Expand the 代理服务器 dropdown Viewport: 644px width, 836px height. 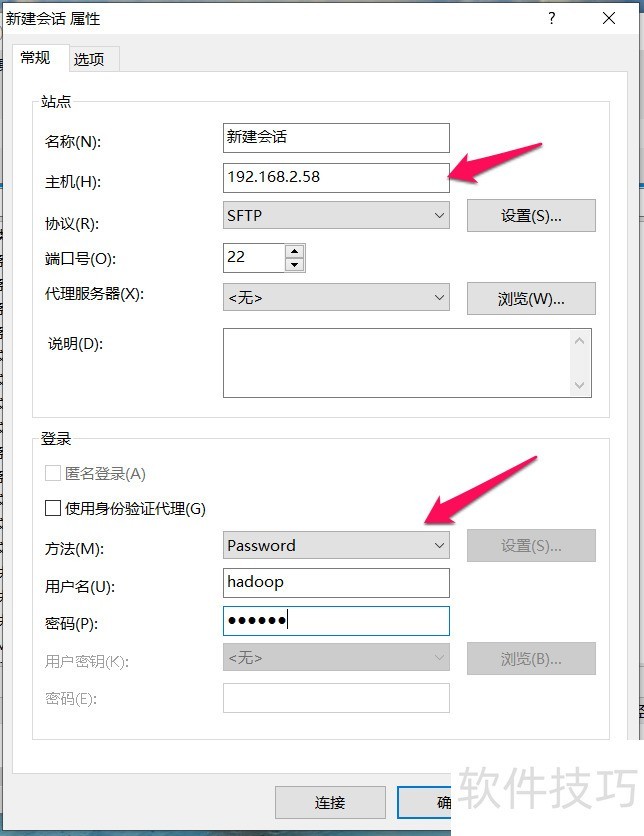(336, 297)
